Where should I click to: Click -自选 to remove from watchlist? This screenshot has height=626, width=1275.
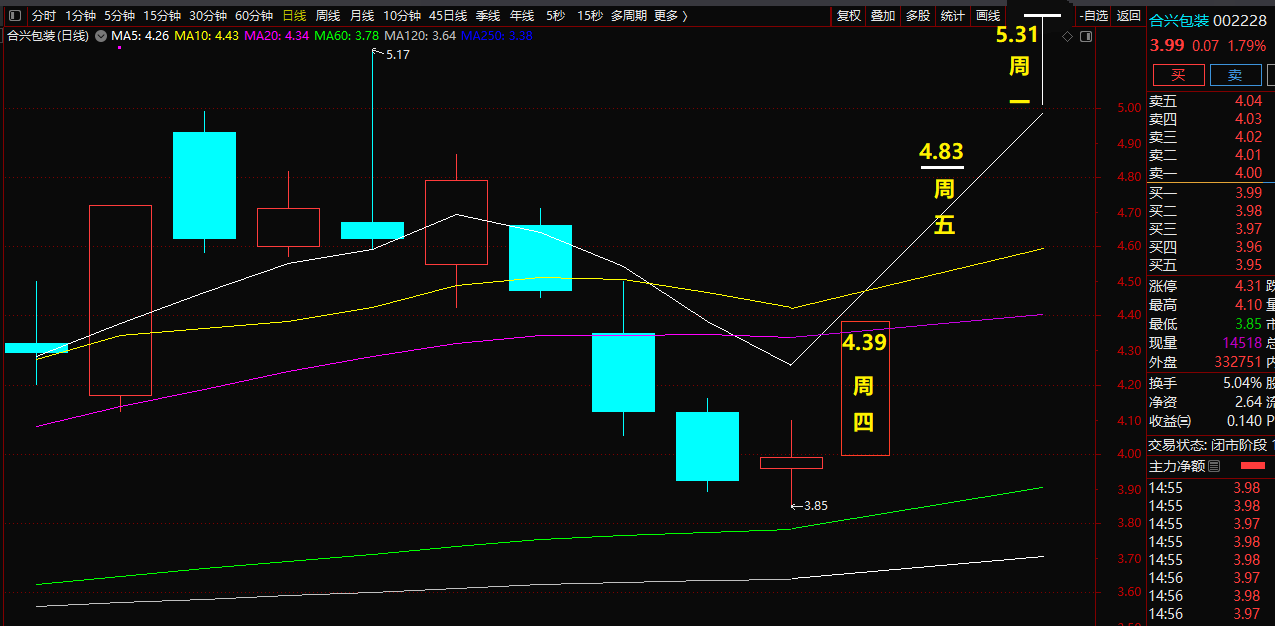coord(1095,16)
